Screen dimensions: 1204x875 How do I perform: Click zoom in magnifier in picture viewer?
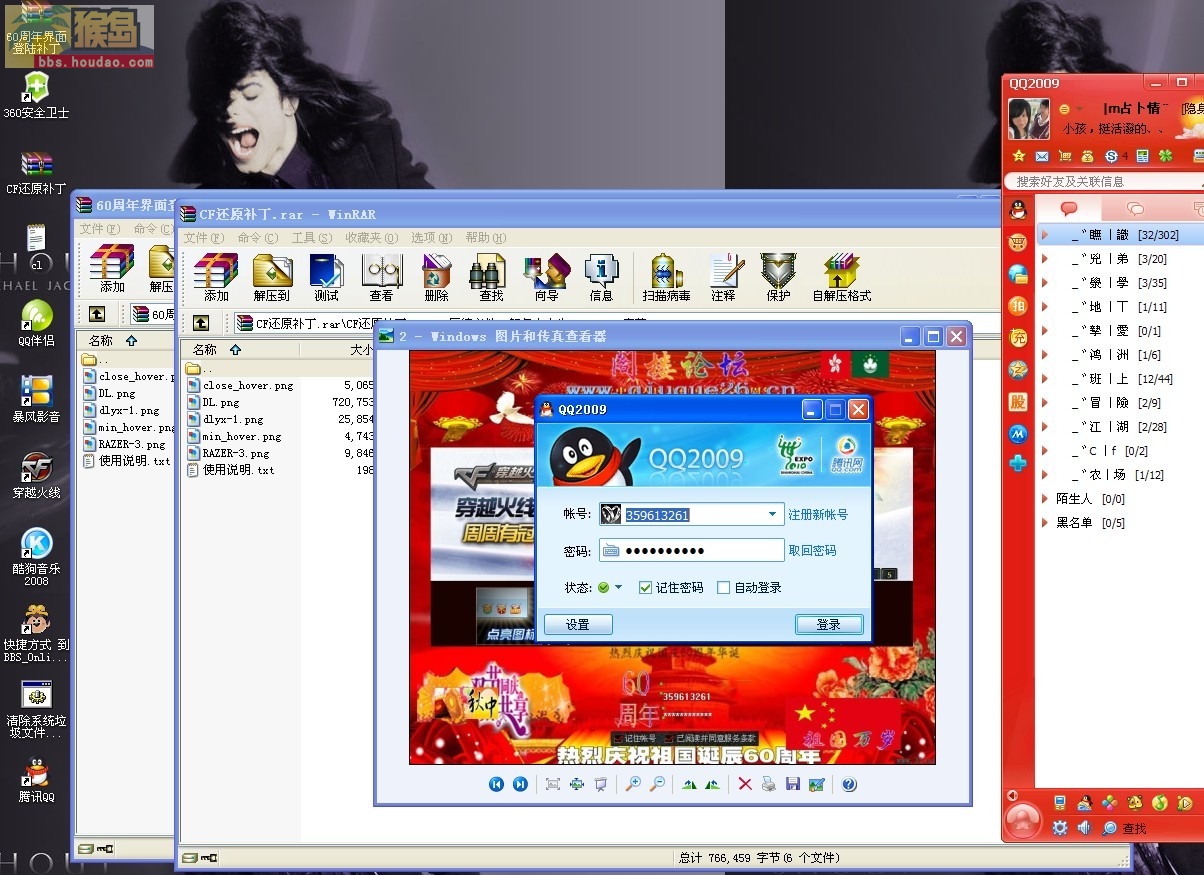tap(633, 785)
